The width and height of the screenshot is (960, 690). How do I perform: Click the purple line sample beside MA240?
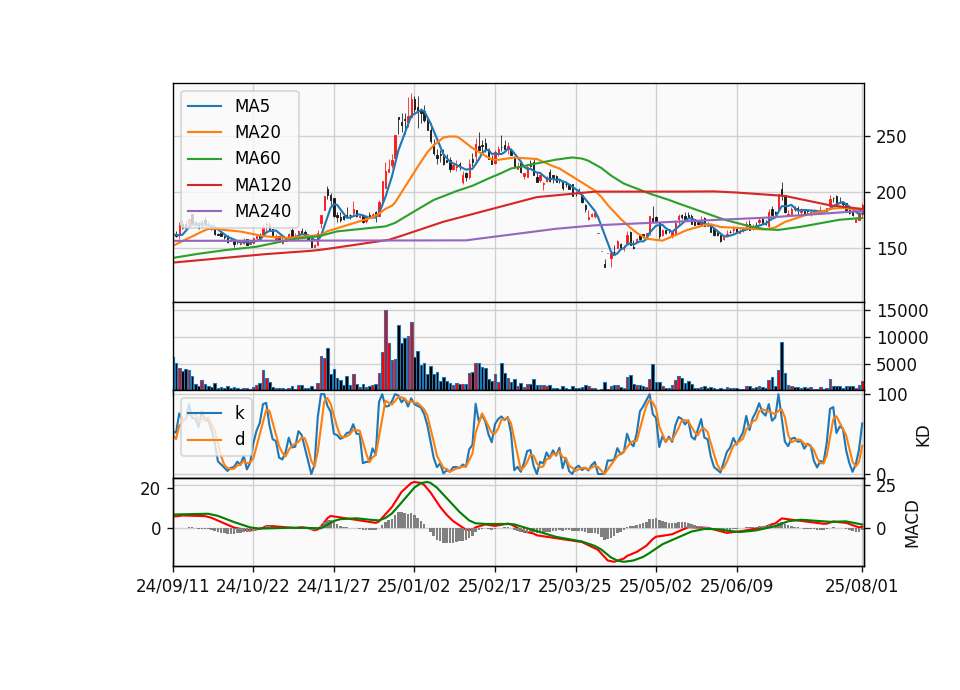pyautogui.click(x=204, y=211)
